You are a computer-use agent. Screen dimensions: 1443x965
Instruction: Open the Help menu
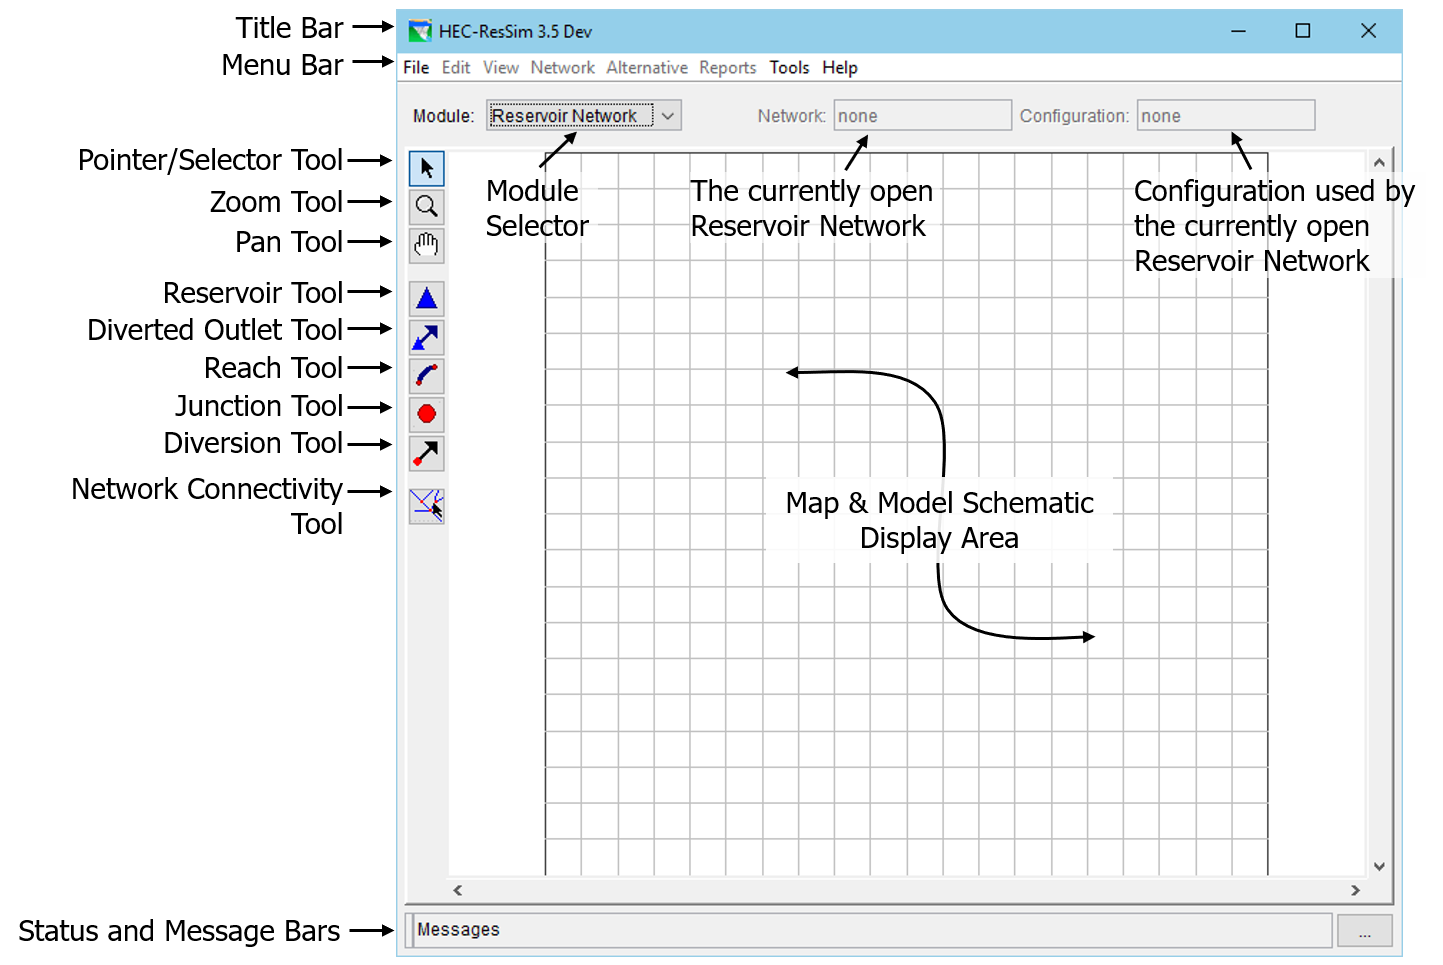(840, 68)
